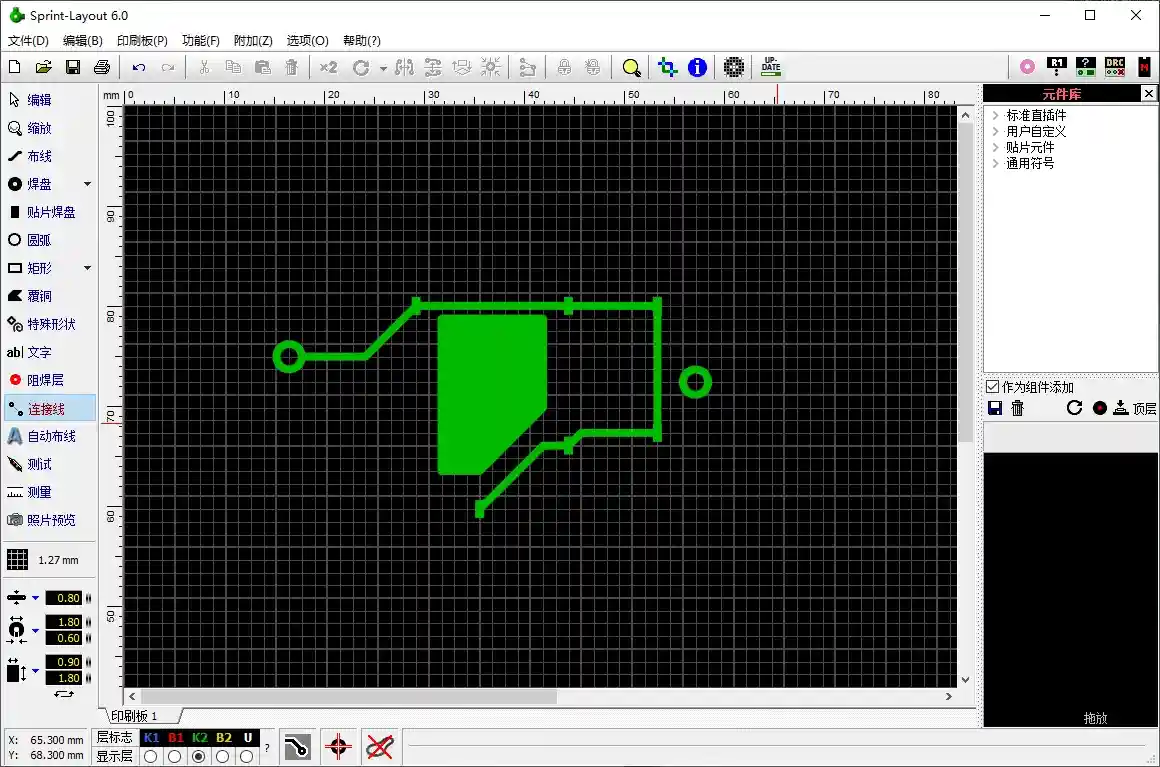Select K2 layer radio button
Screen dimensions: 1160x767
coord(198,757)
